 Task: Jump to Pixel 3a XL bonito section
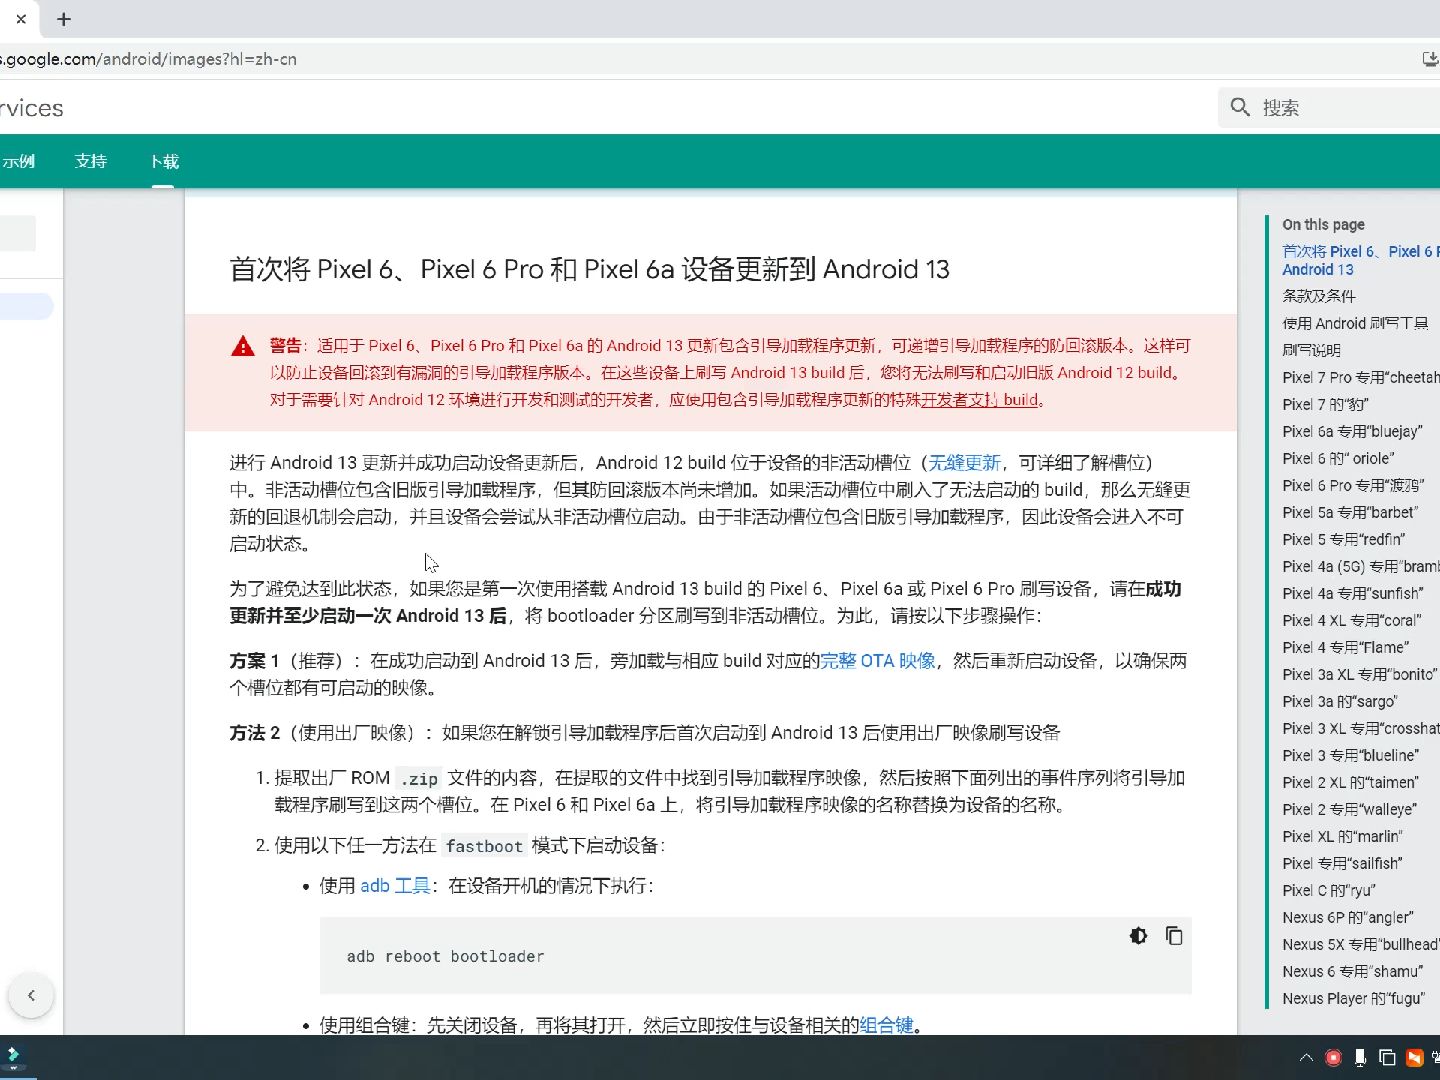[x=1359, y=674]
